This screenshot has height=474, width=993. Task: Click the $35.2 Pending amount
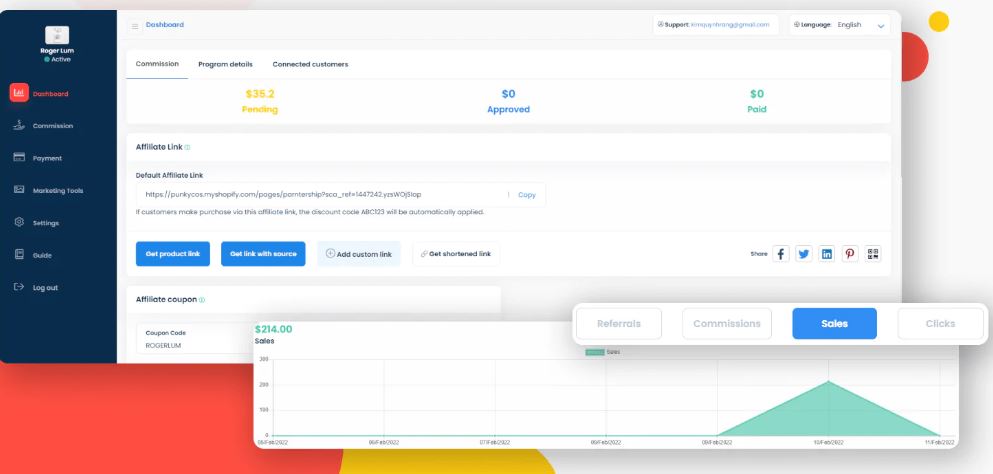pyautogui.click(x=260, y=94)
